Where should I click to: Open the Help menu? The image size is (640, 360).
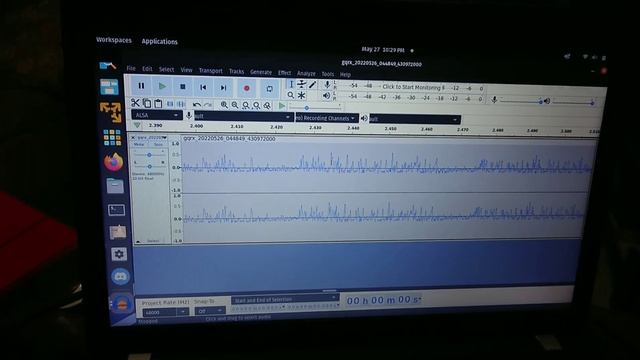[345, 75]
